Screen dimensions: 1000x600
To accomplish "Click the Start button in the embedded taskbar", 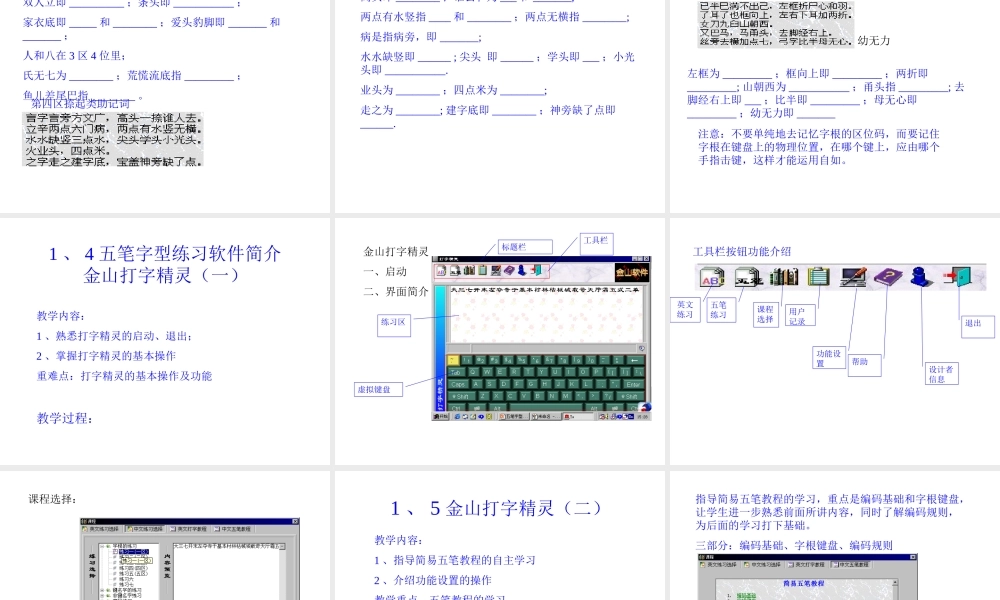I will (441, 416).
